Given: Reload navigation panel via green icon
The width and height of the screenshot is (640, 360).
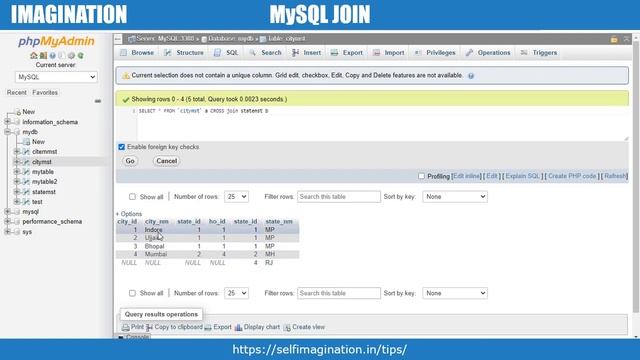Looking at the screenshot, I should [x=81, y=56].
